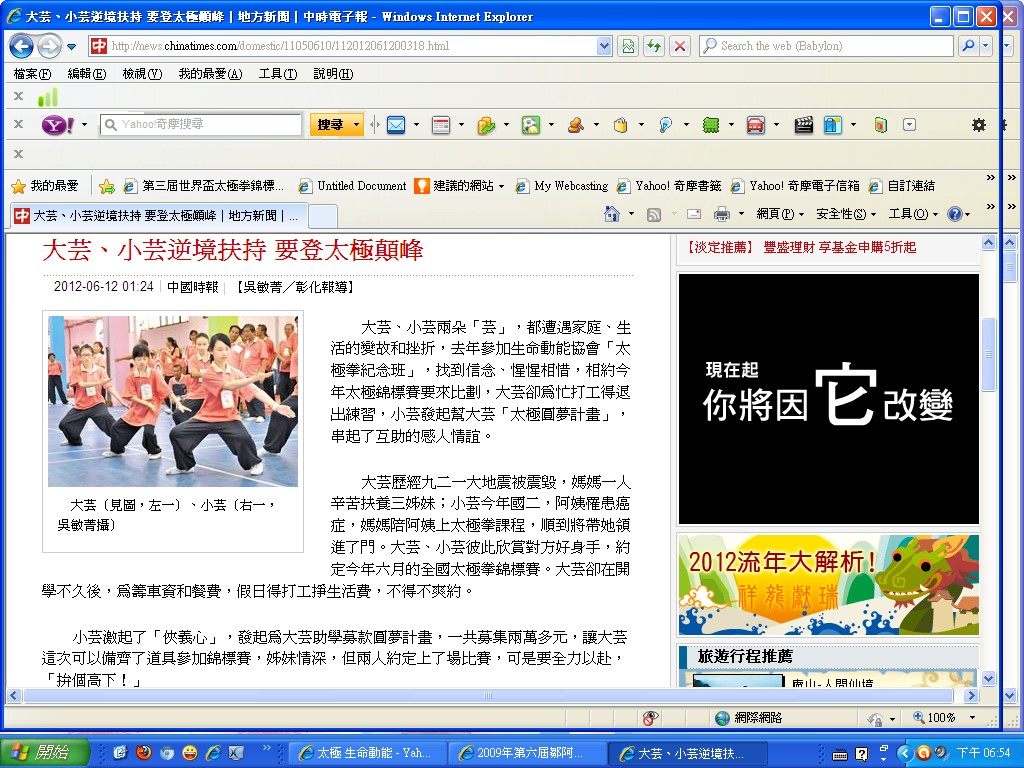The height and width of the screenshot is (768, 1024).
Task: Click the Yahoo toolbar mail envelope icon
Action: (396, 125)
